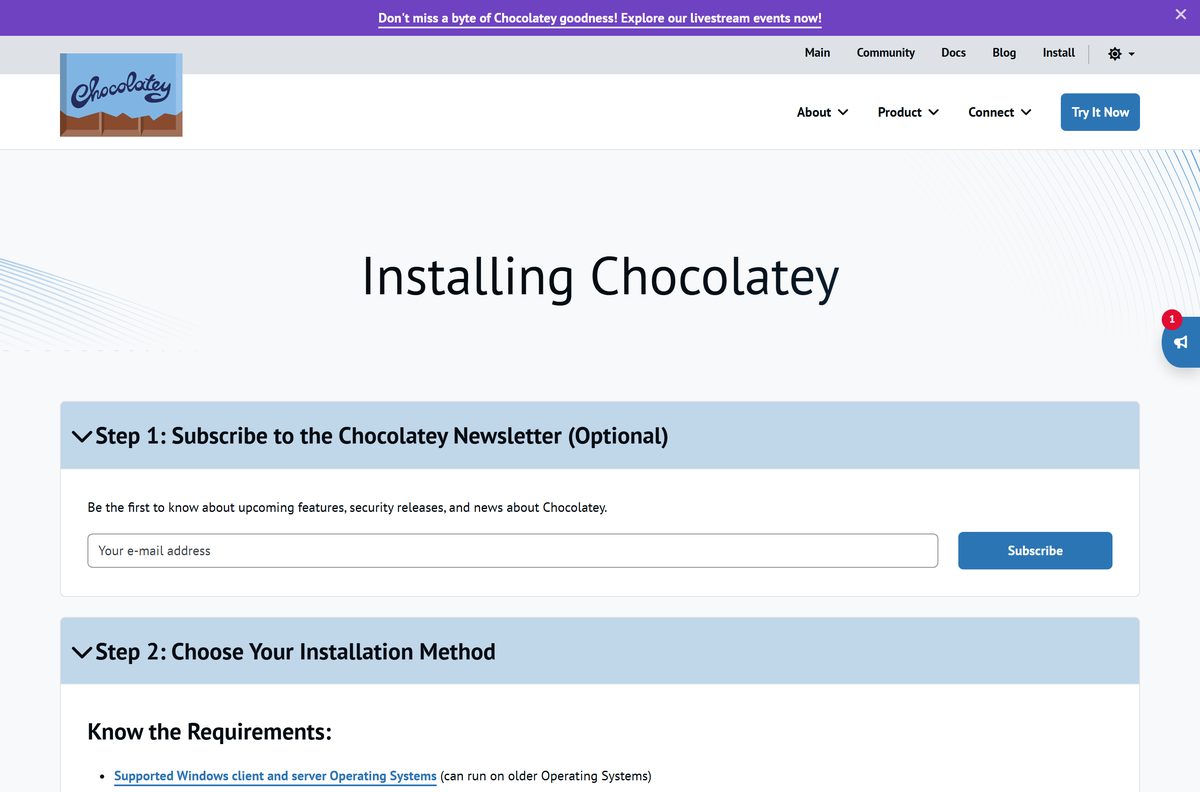Open the Docs section

(x=953, y=53)
